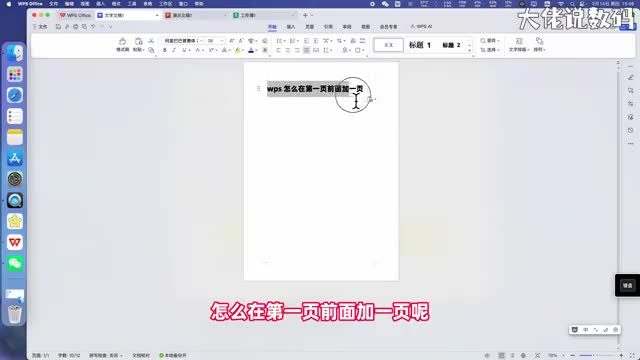Screen dimensions: 640x360
Task: Toggle underline formatting
Action: [x=184, y=50]
